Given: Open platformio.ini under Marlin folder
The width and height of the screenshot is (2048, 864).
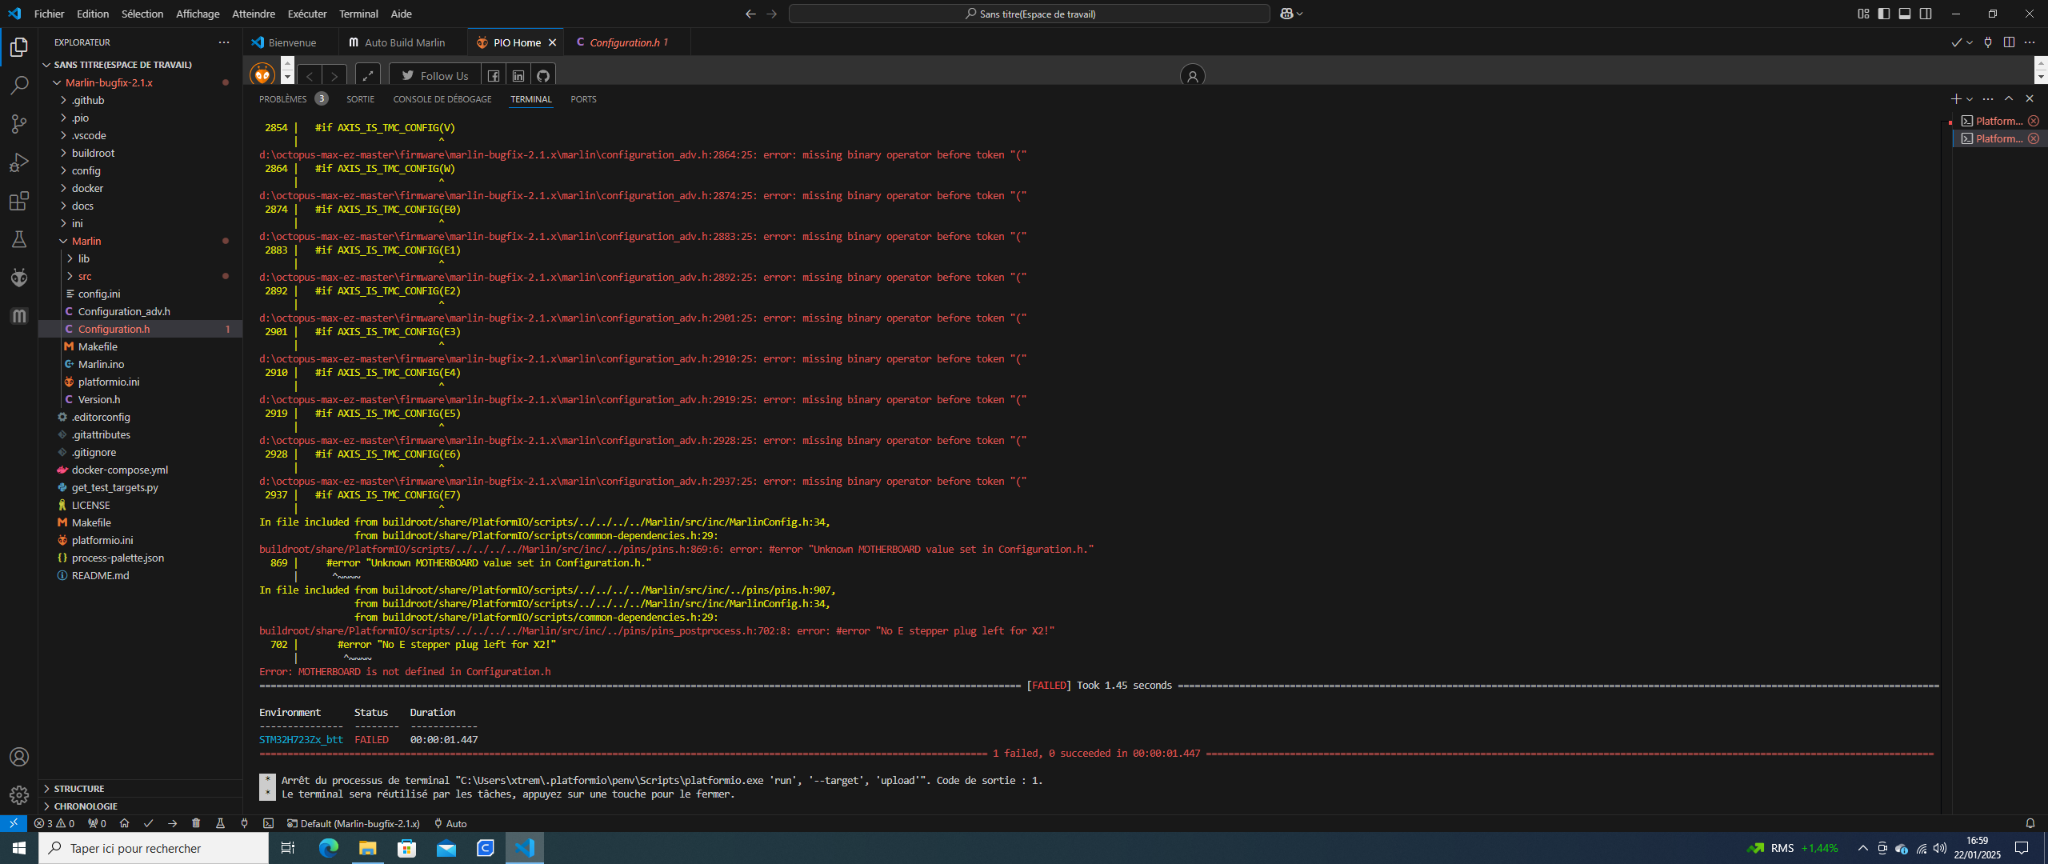Looking at the screenshot, I should click(x=109, y=382).
